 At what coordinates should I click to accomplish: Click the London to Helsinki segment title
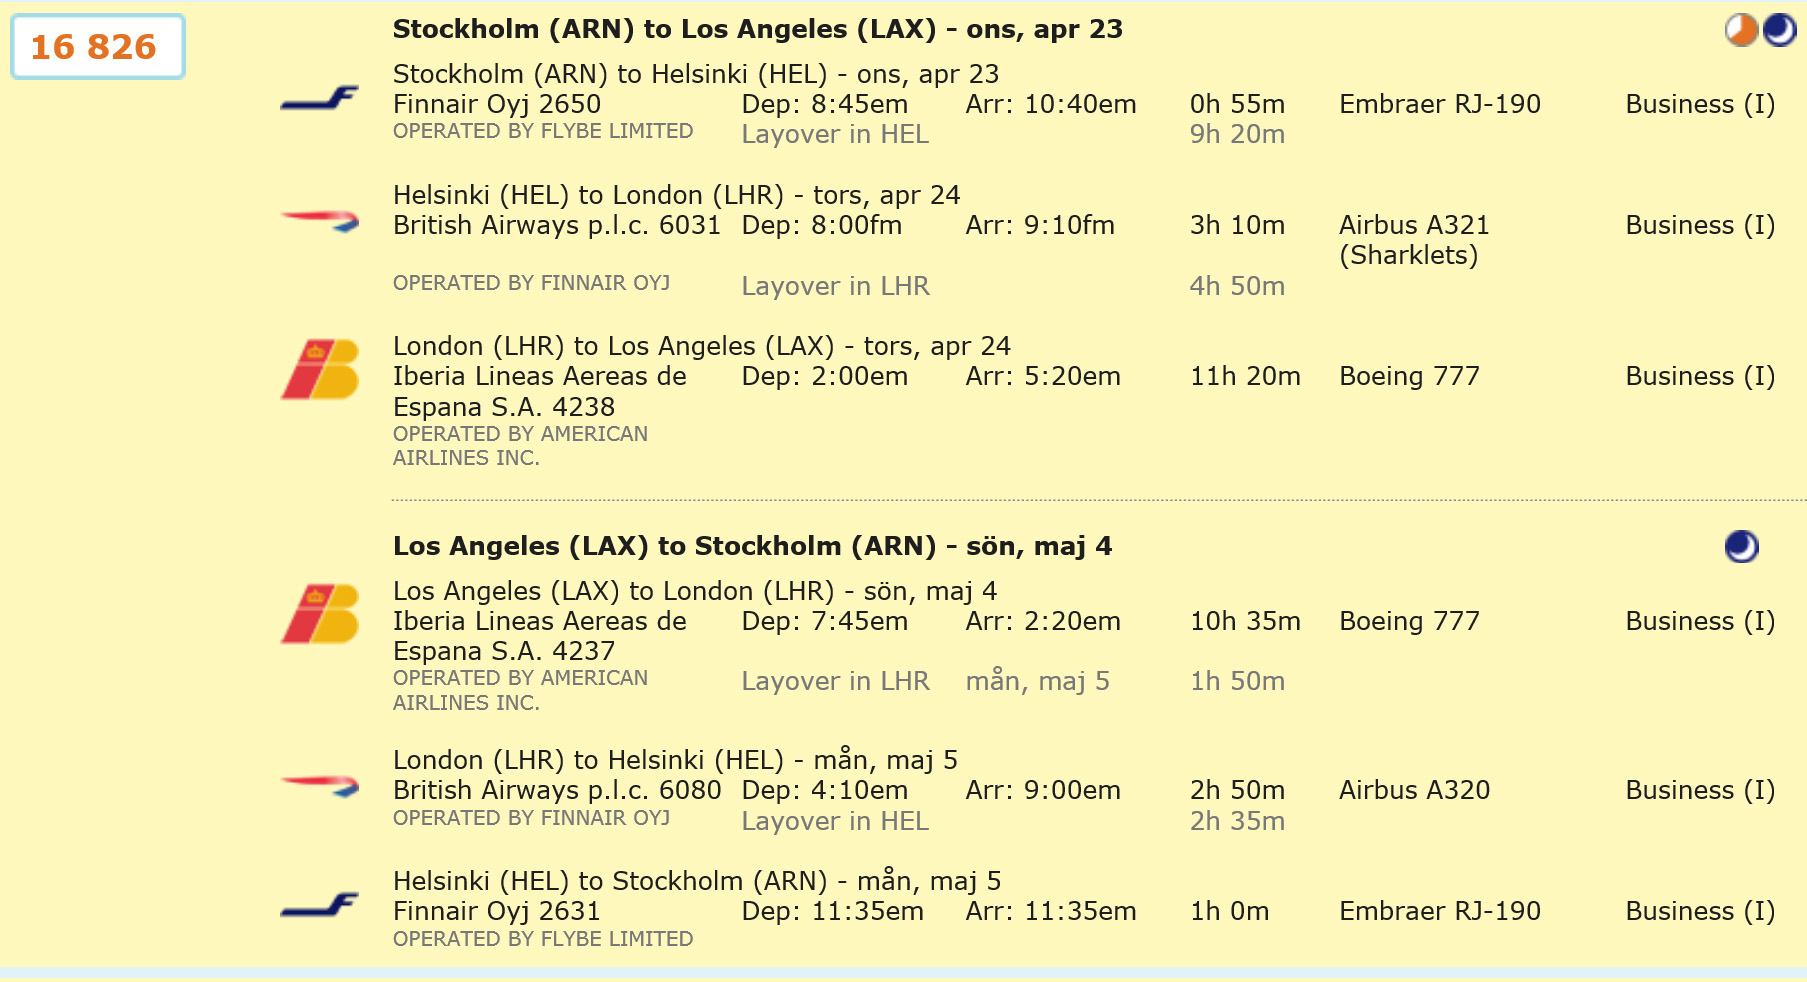(x=675, y=761)
